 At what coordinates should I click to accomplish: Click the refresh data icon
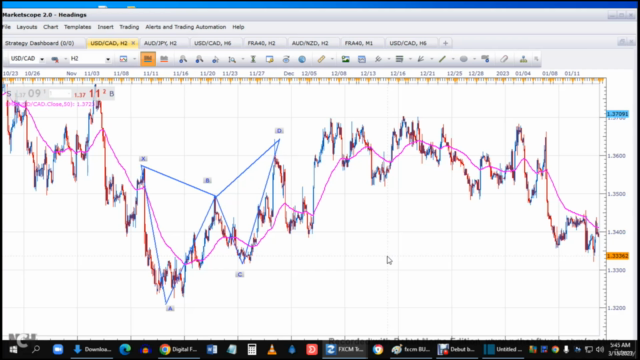286,59
